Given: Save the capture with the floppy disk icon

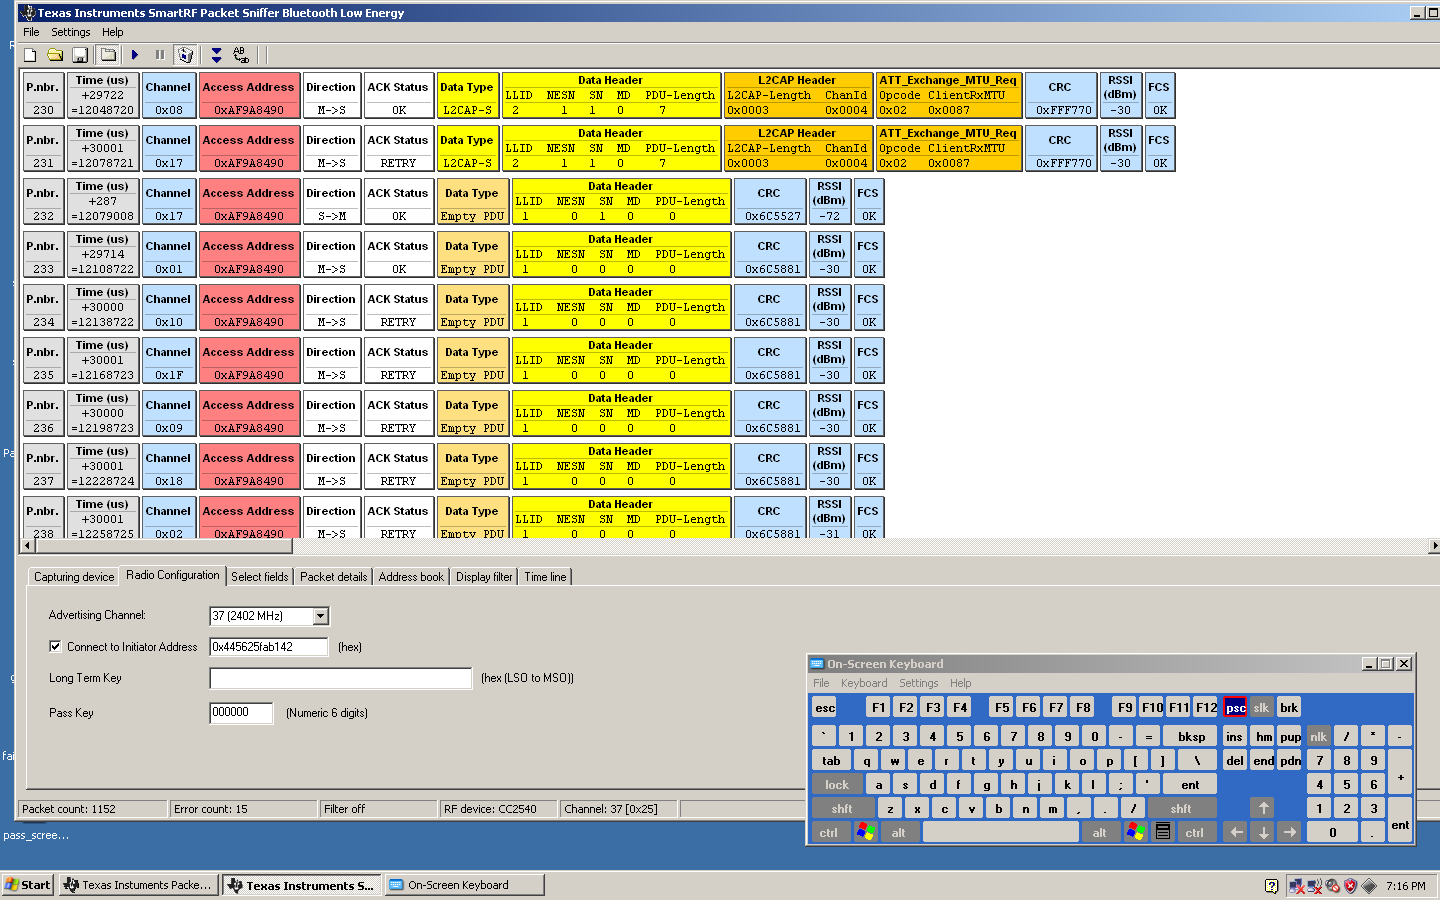Looking at the screenshot, I should [x=80, y=55].
